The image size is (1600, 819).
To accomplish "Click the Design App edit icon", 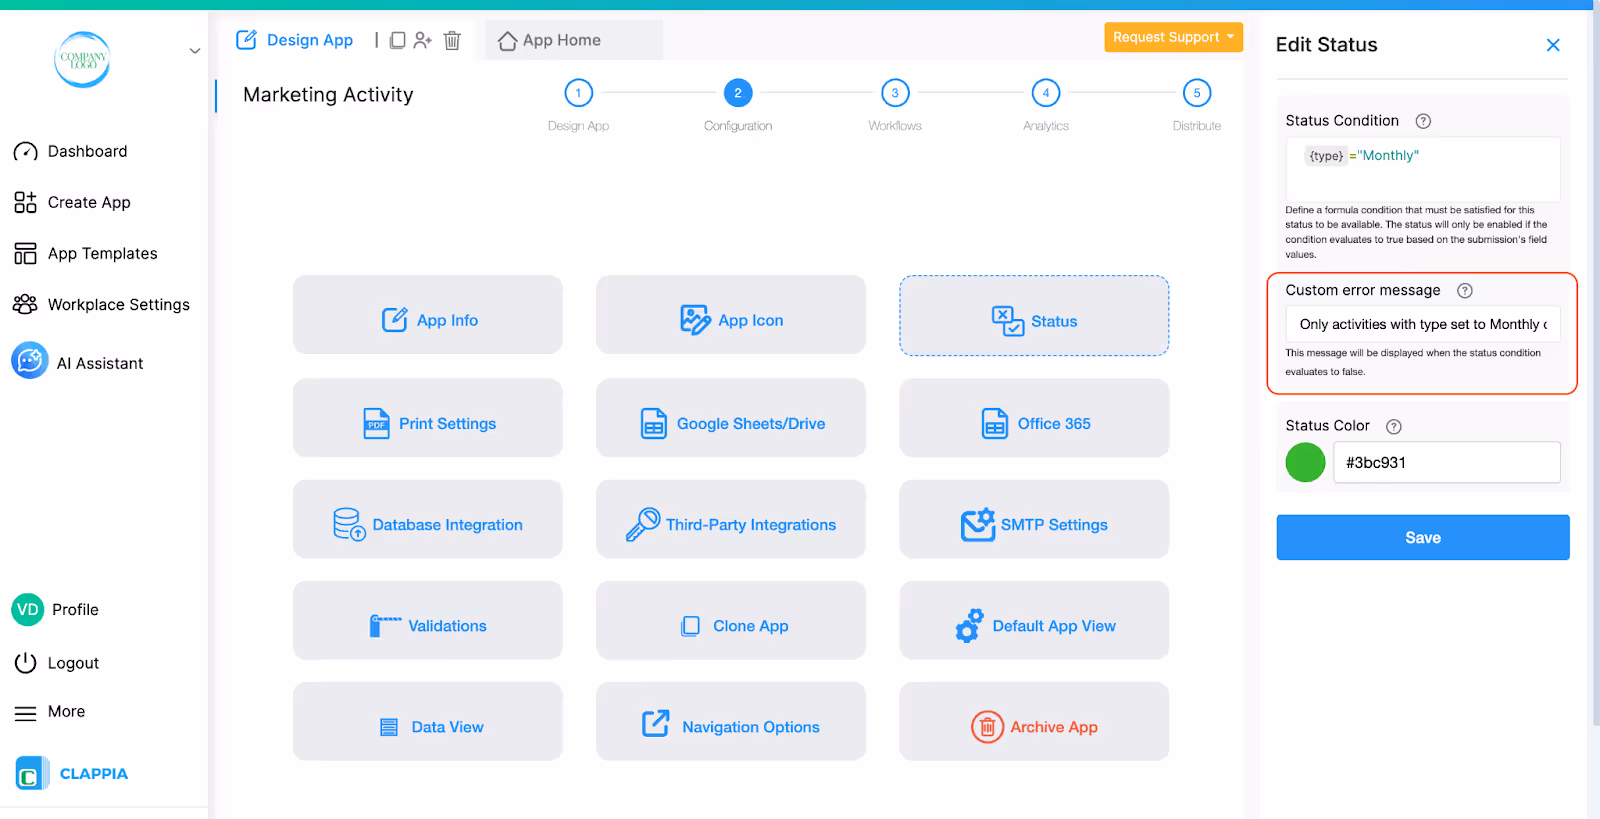I will point(246,40).
